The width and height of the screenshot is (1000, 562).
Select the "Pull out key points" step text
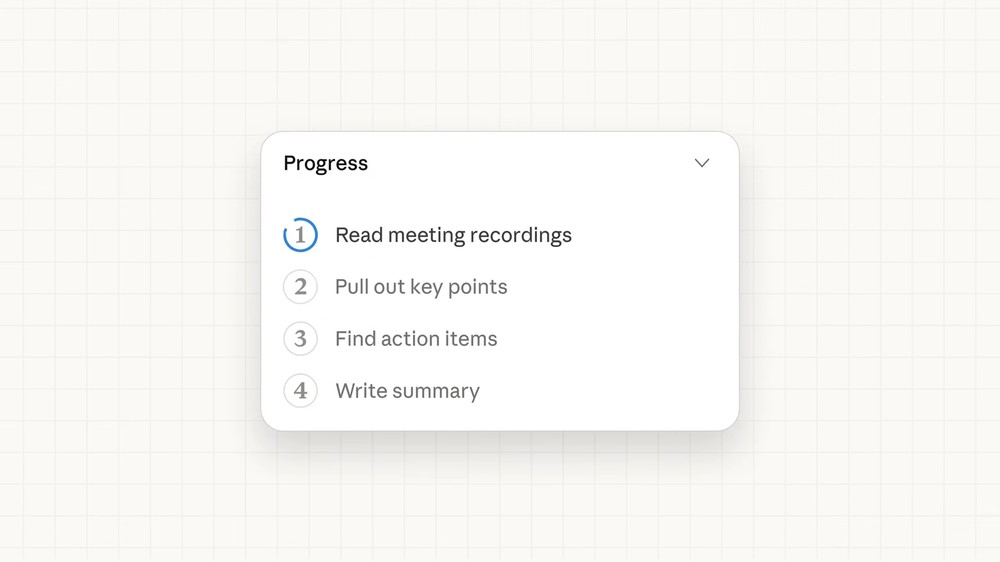421,287
